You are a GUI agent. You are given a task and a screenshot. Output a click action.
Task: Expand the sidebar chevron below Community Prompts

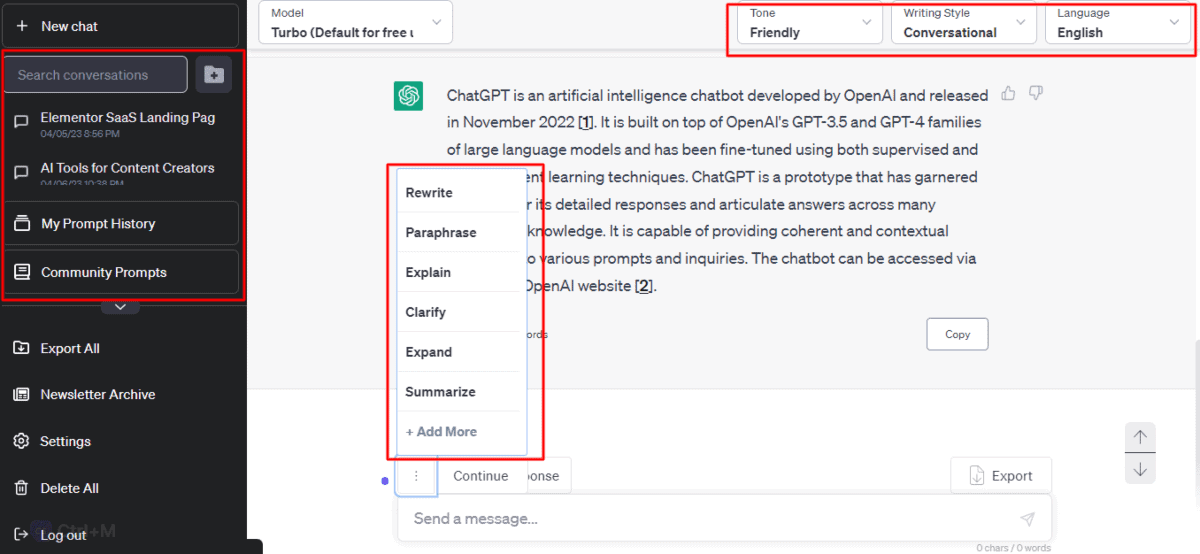[120, 307]
